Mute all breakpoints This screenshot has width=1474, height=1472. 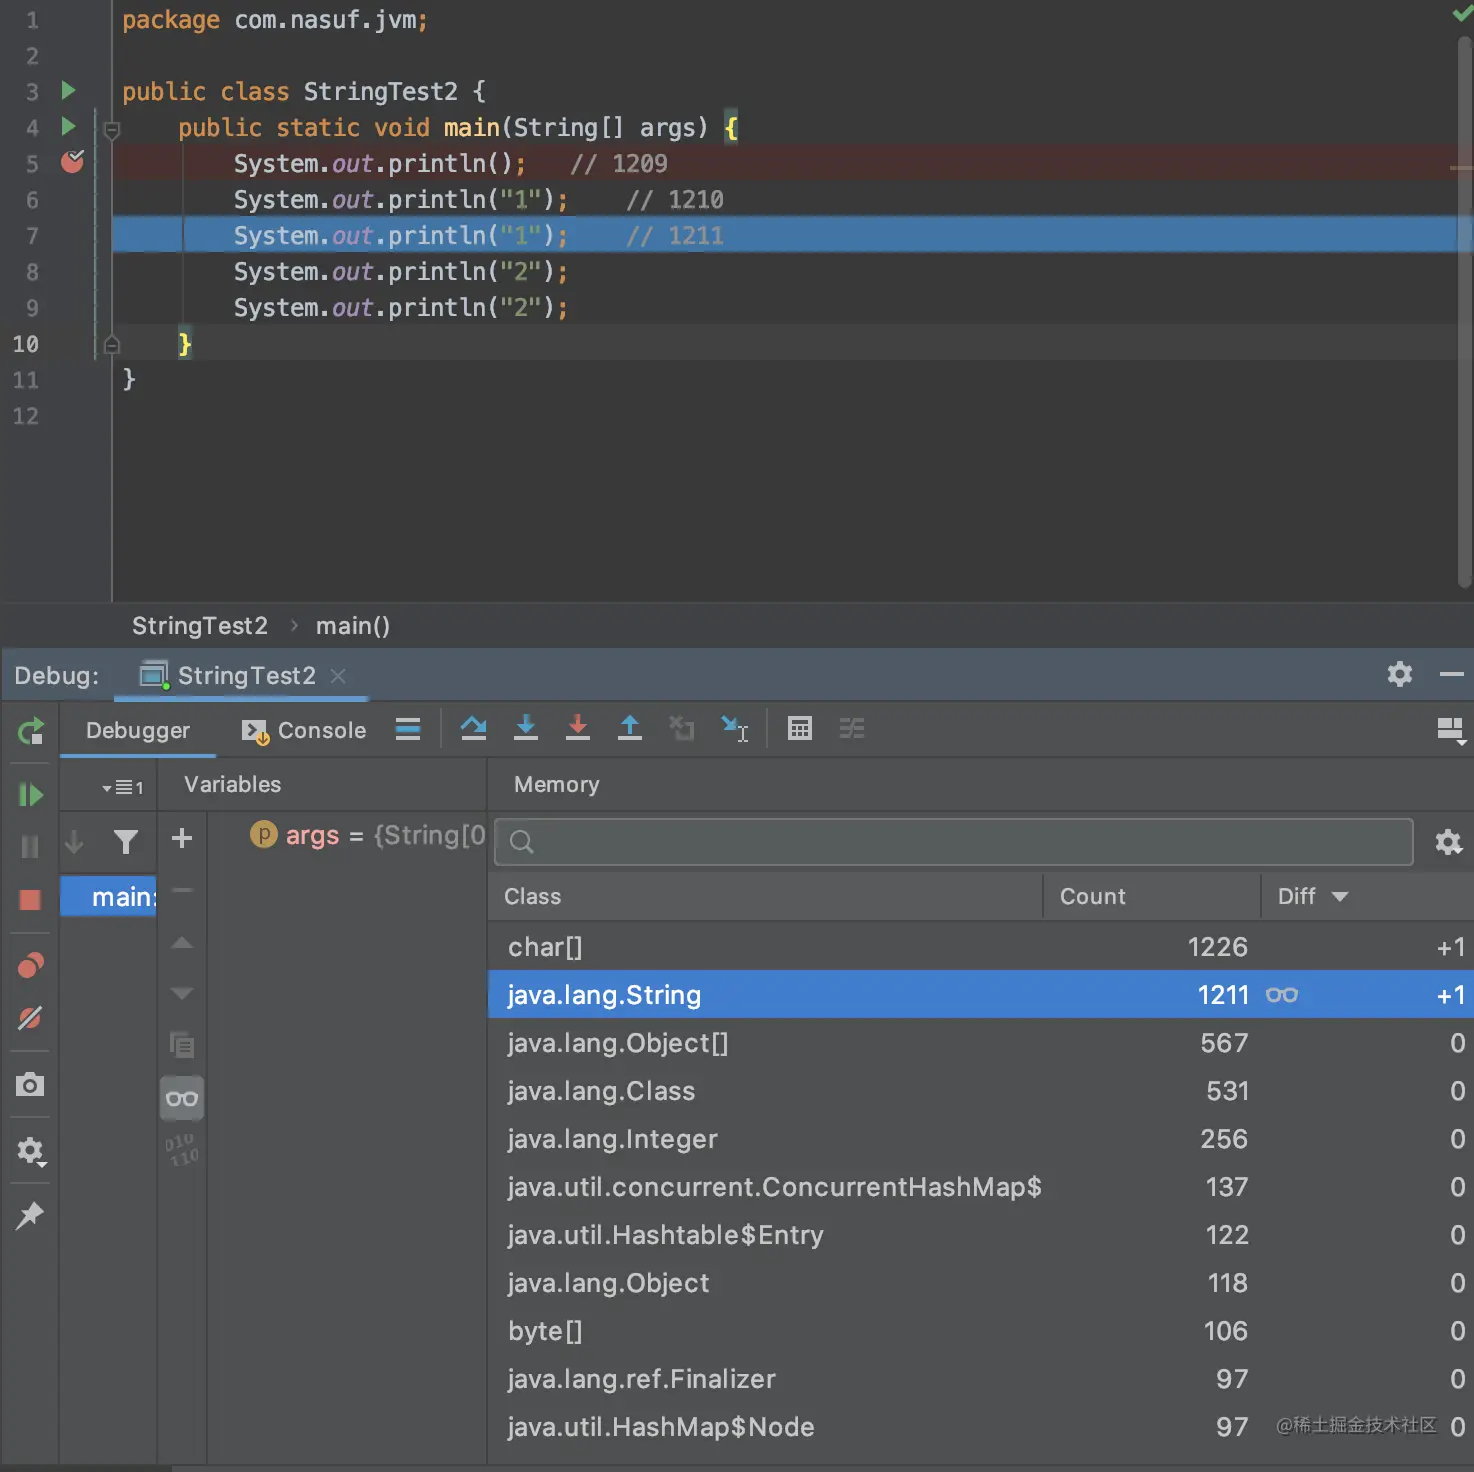tap(30, 1018)
